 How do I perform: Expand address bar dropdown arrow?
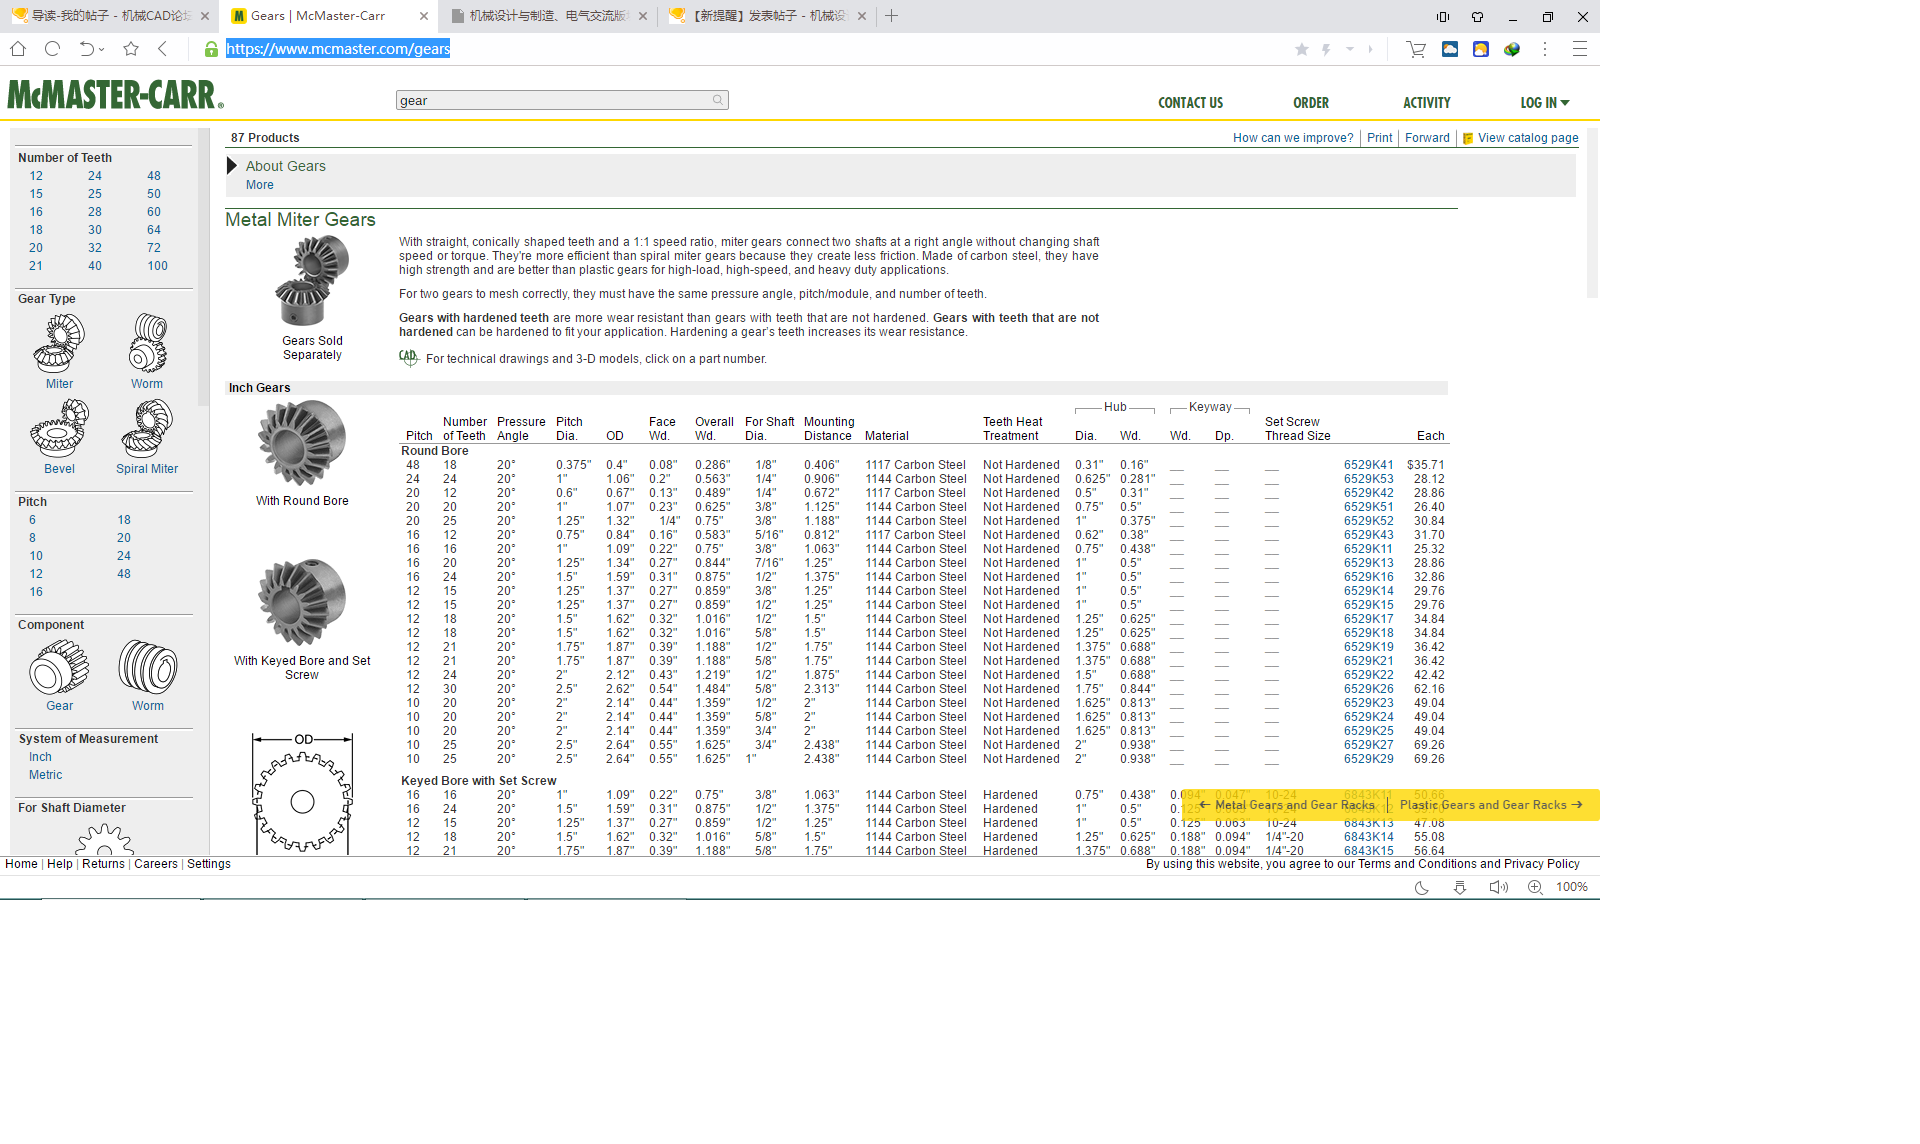[x=1350, y=49]
